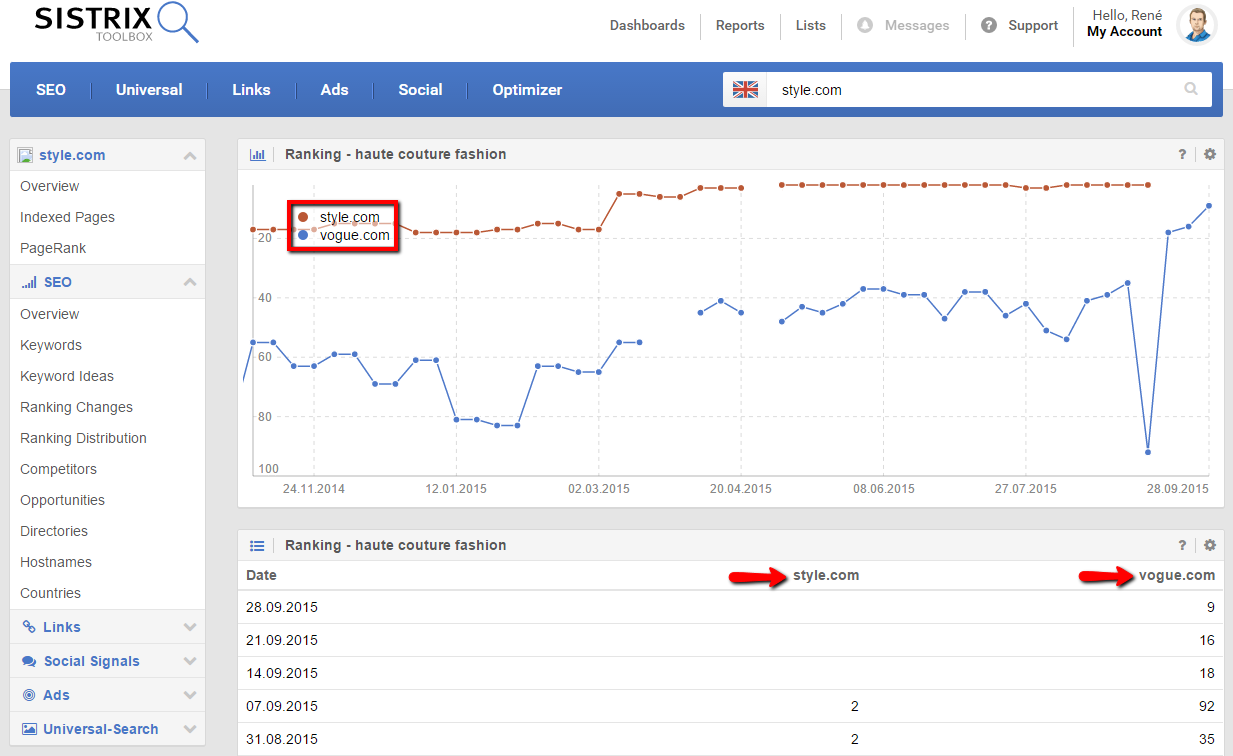Open the Ads tab in the blue navbar
Screen dimensions: 1233x756
pos(334,89)
